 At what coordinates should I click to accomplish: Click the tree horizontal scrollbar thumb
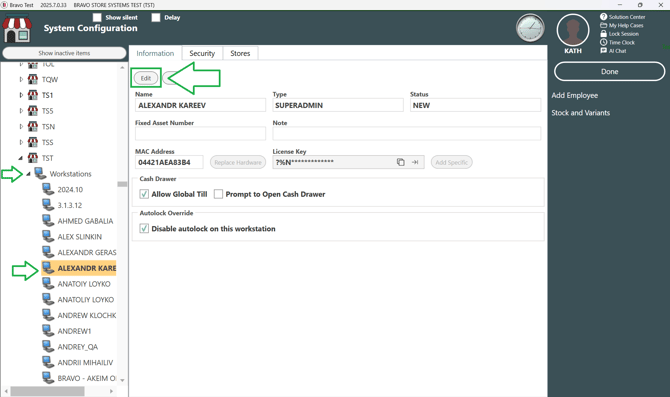coord(47,391)
